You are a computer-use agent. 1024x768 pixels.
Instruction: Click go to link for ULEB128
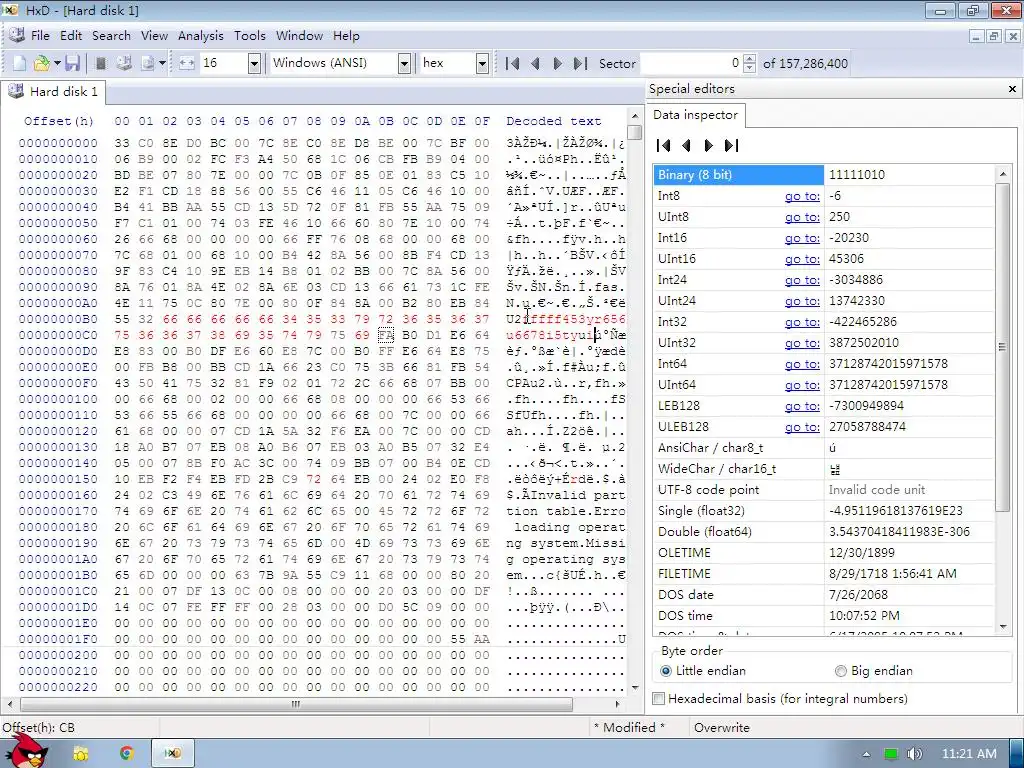(x=802, y=426)
